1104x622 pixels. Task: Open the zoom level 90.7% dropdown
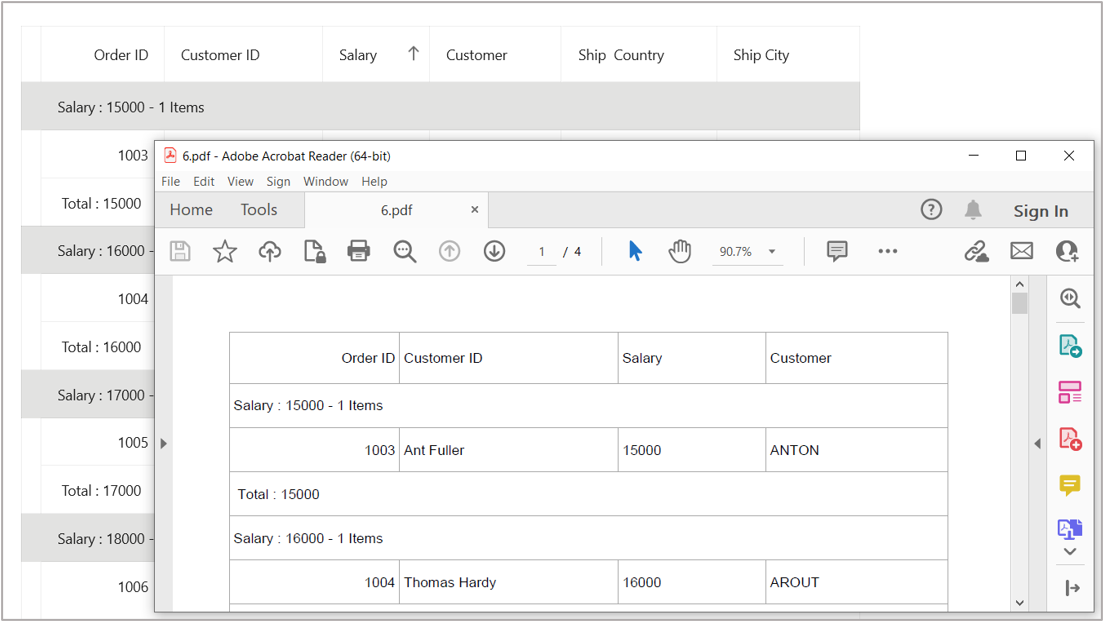point(772,252)
